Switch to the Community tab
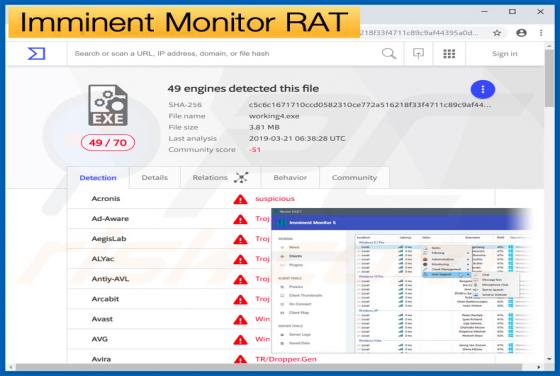The height and width of the screenshot is (376, 560). (354, 177)
